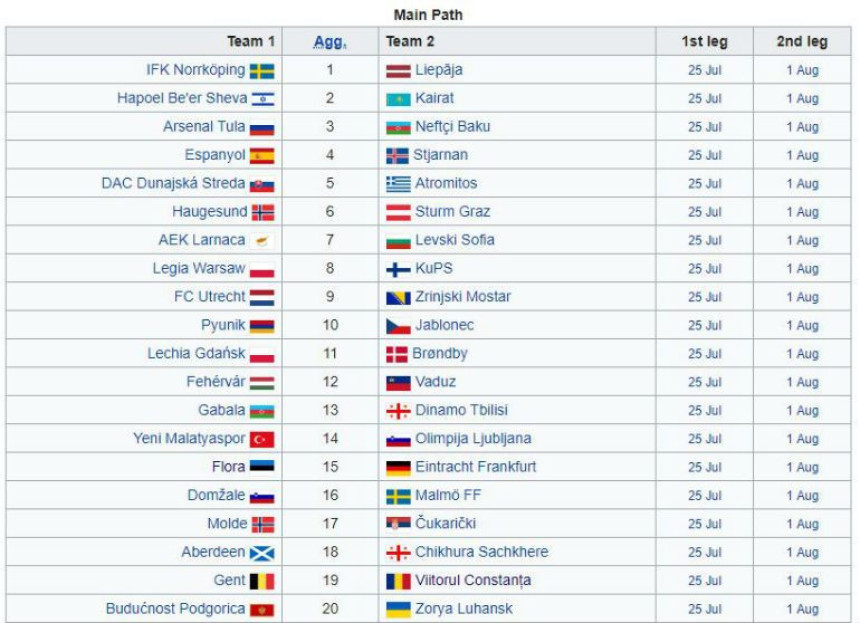The height and width of the screenshot is (623, 860).
Task: Click the Ukrainian flag beside Zorya Luhansk
Action: coord(398,609)
